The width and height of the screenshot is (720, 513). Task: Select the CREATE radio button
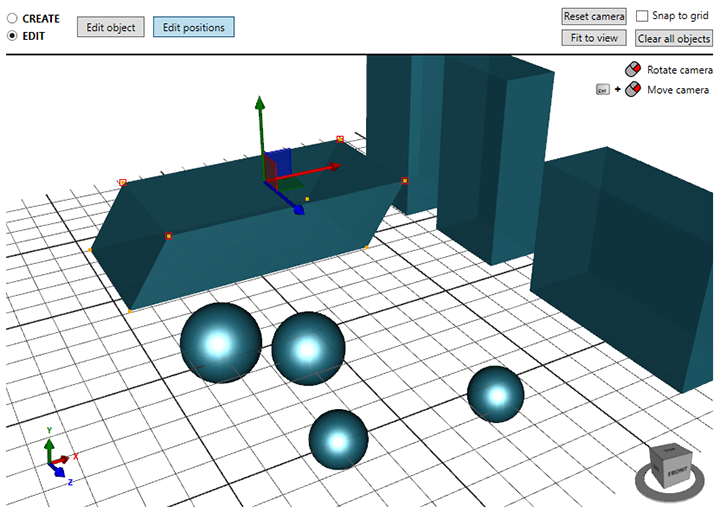tap(12, 18)
